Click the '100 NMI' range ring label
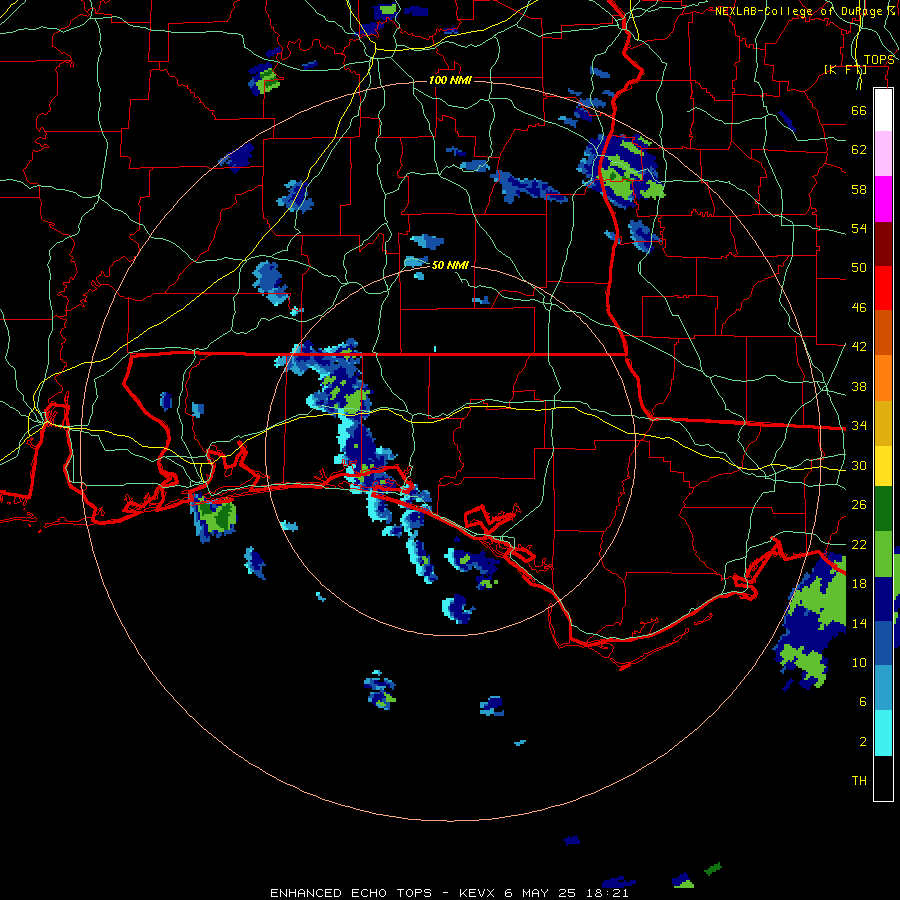 coord(451,80)
